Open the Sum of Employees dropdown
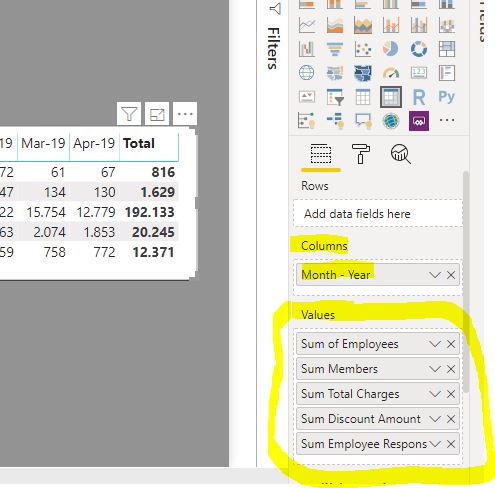 pos(435,344)
